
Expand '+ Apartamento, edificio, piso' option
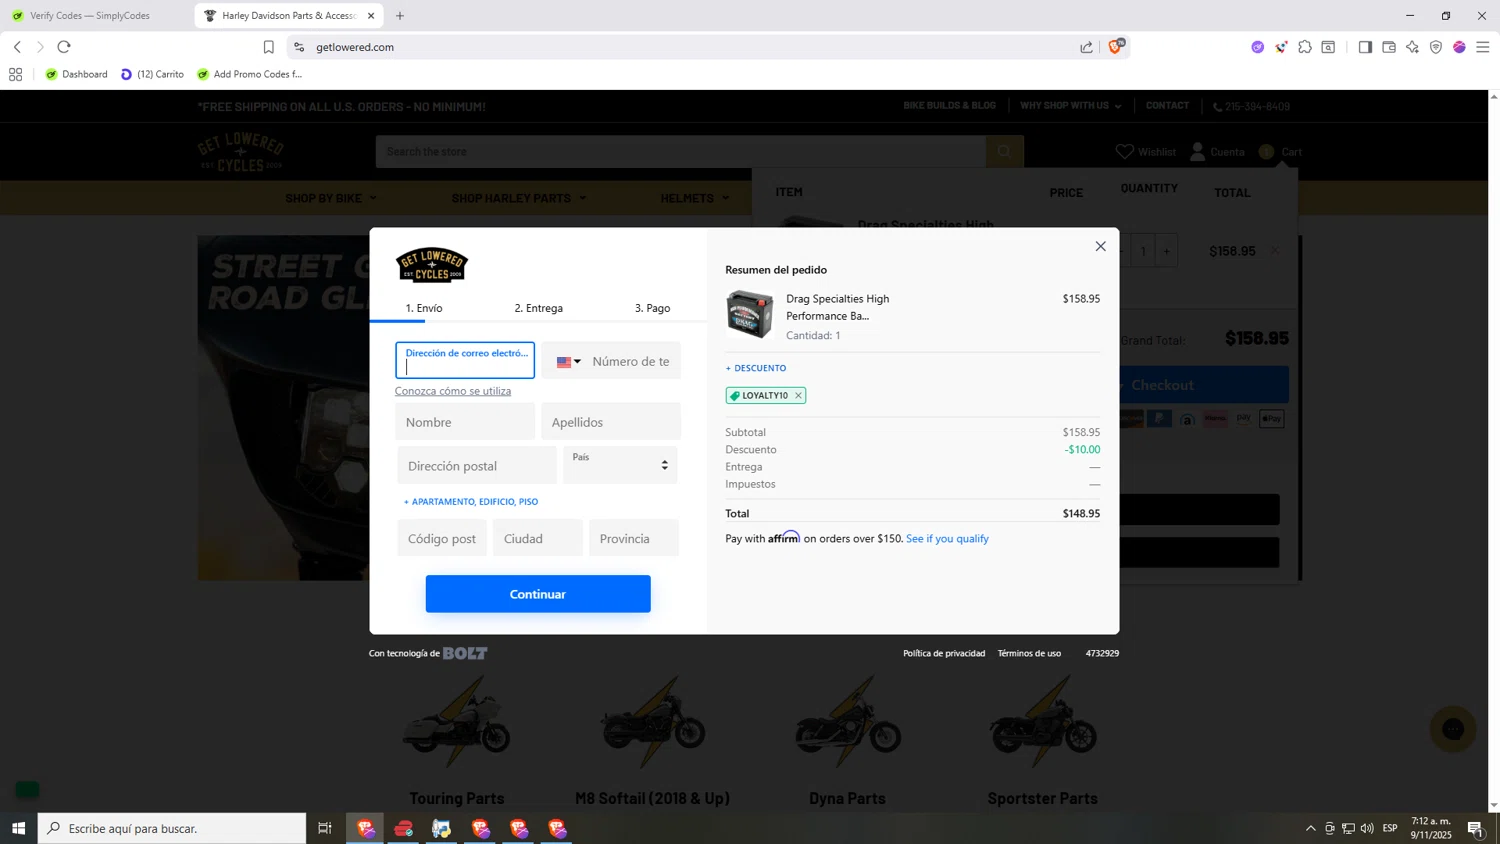click(471, 502)
